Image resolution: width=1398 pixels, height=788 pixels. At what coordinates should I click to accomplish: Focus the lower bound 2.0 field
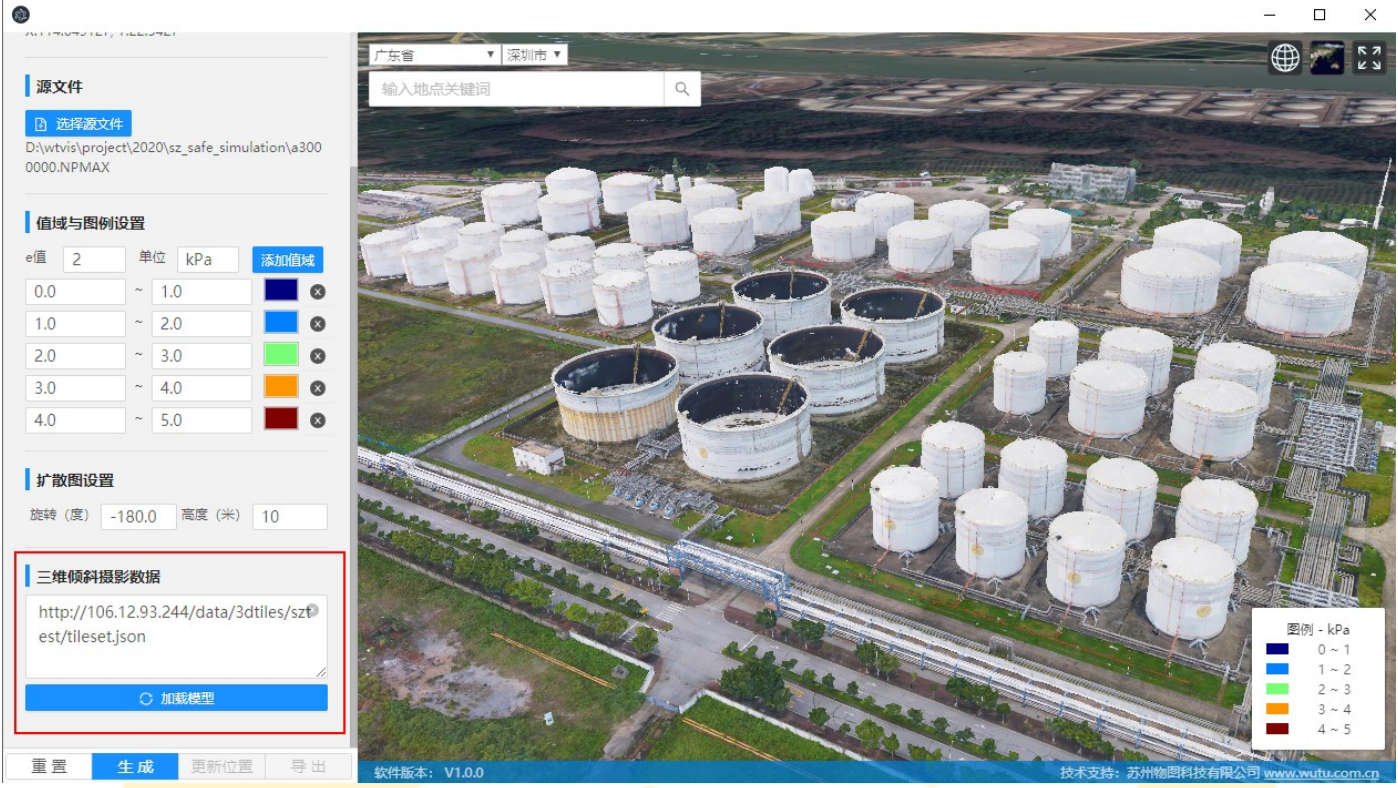pyautogui.click(x=75, y=356)
